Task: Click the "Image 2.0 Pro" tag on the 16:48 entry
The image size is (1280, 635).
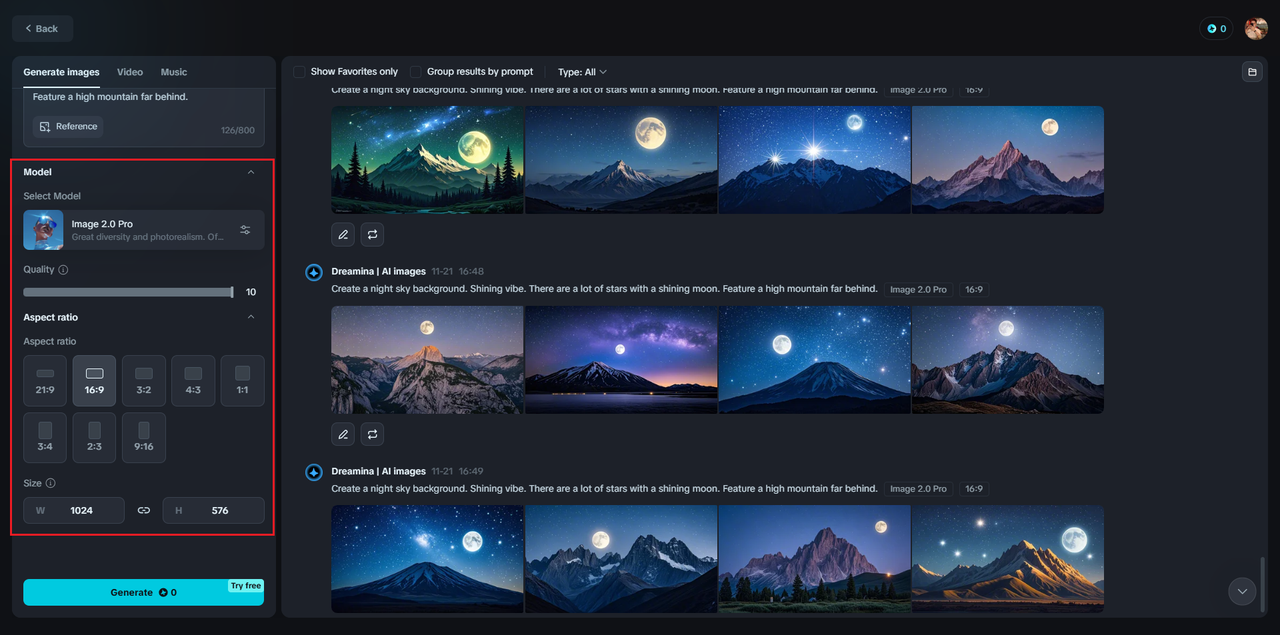Action: coord(918,290)
